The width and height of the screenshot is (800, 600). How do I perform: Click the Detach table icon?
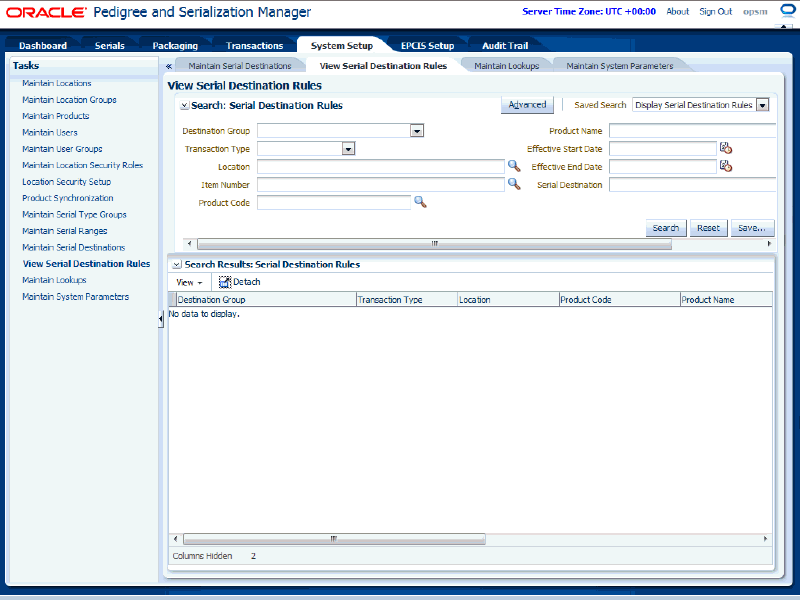[225, 282]
